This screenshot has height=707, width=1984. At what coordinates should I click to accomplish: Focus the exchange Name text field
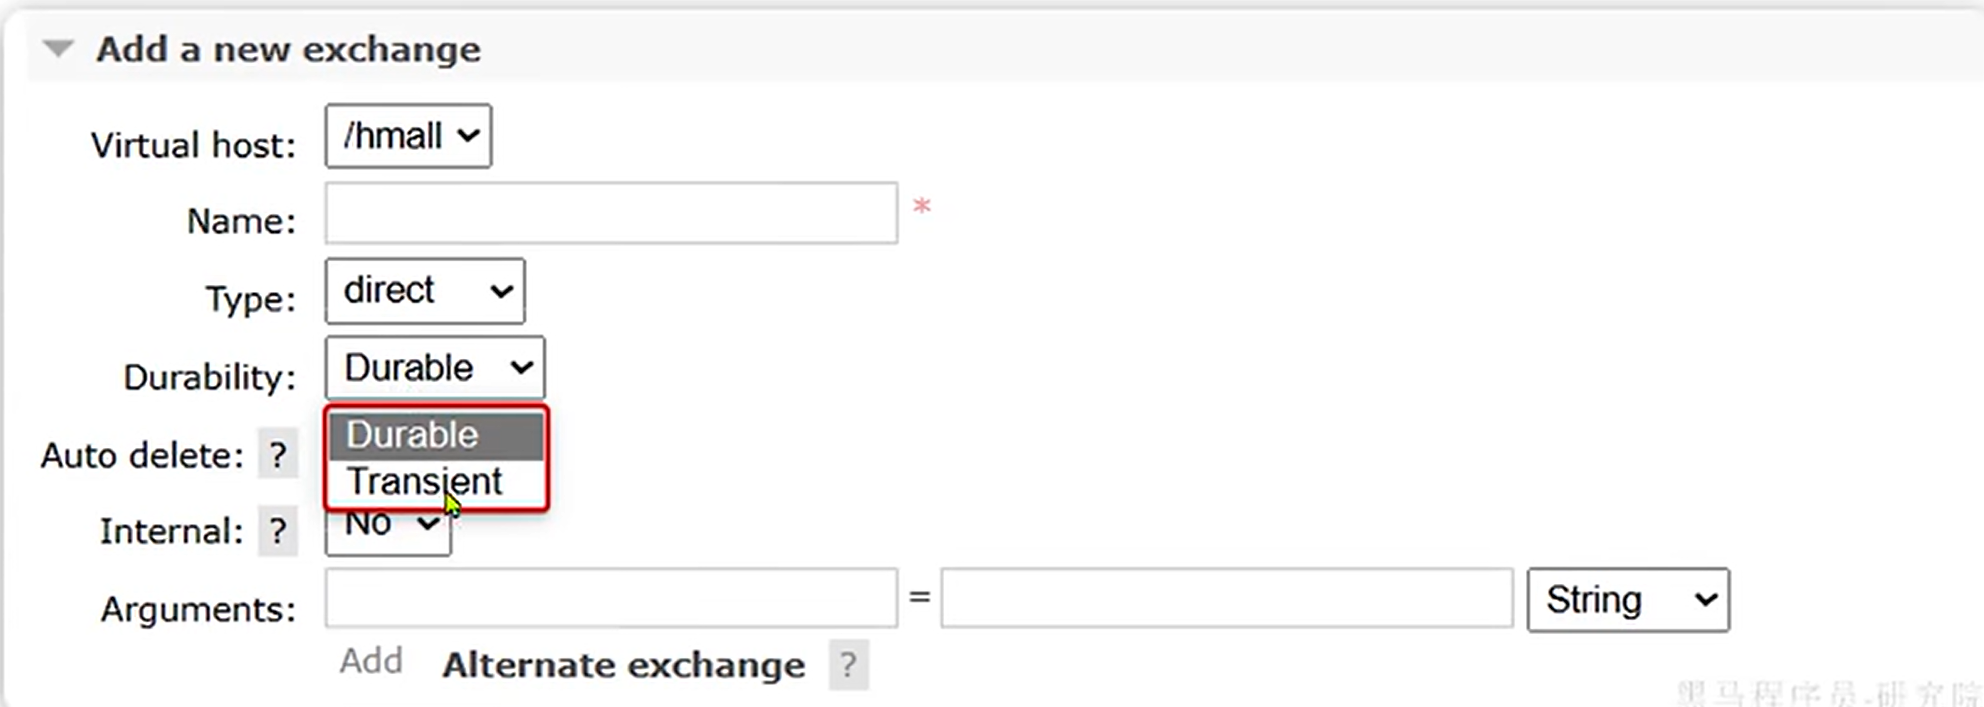[x=611, y=213]
